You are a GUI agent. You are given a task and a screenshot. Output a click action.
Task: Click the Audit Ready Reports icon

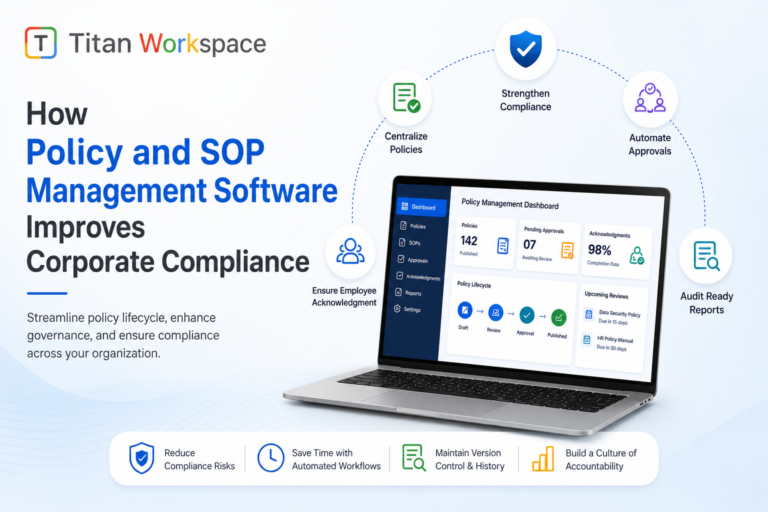706,256
